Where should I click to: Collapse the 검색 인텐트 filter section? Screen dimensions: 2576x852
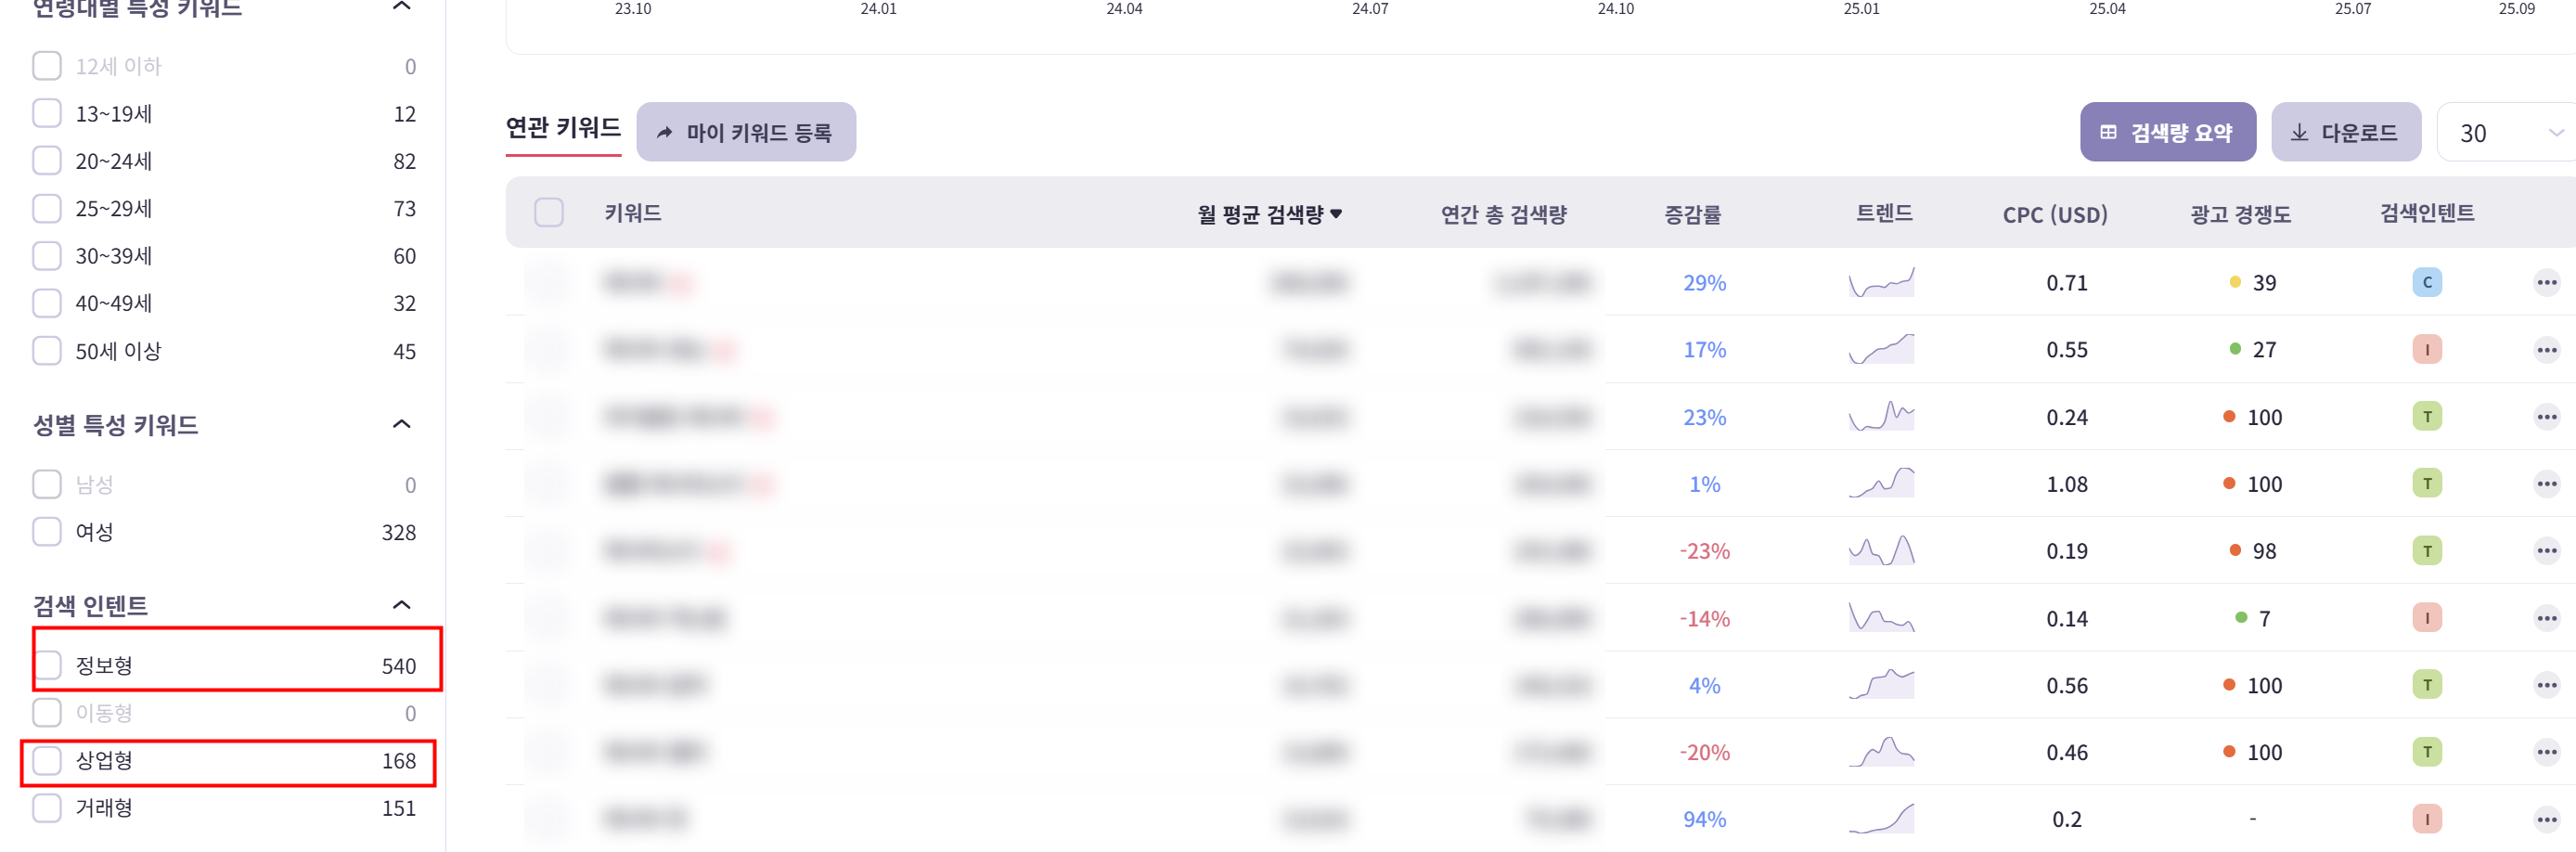(x=401, y=605)
